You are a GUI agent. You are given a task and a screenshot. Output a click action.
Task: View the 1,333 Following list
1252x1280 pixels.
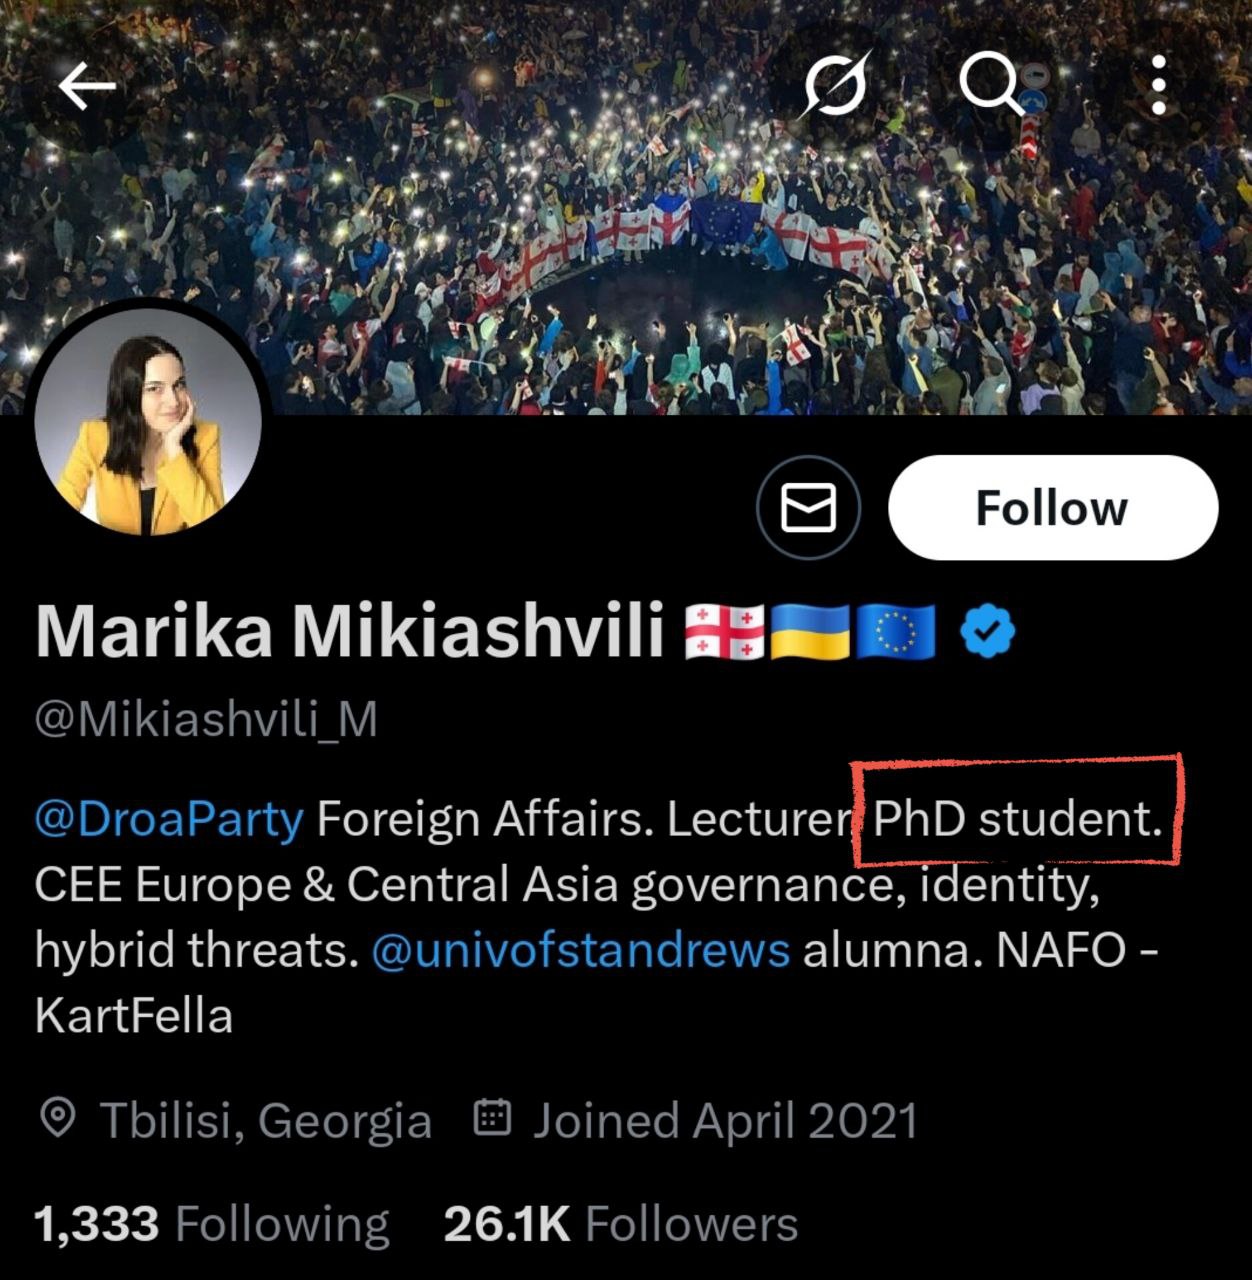click(x=211, y=1224)
